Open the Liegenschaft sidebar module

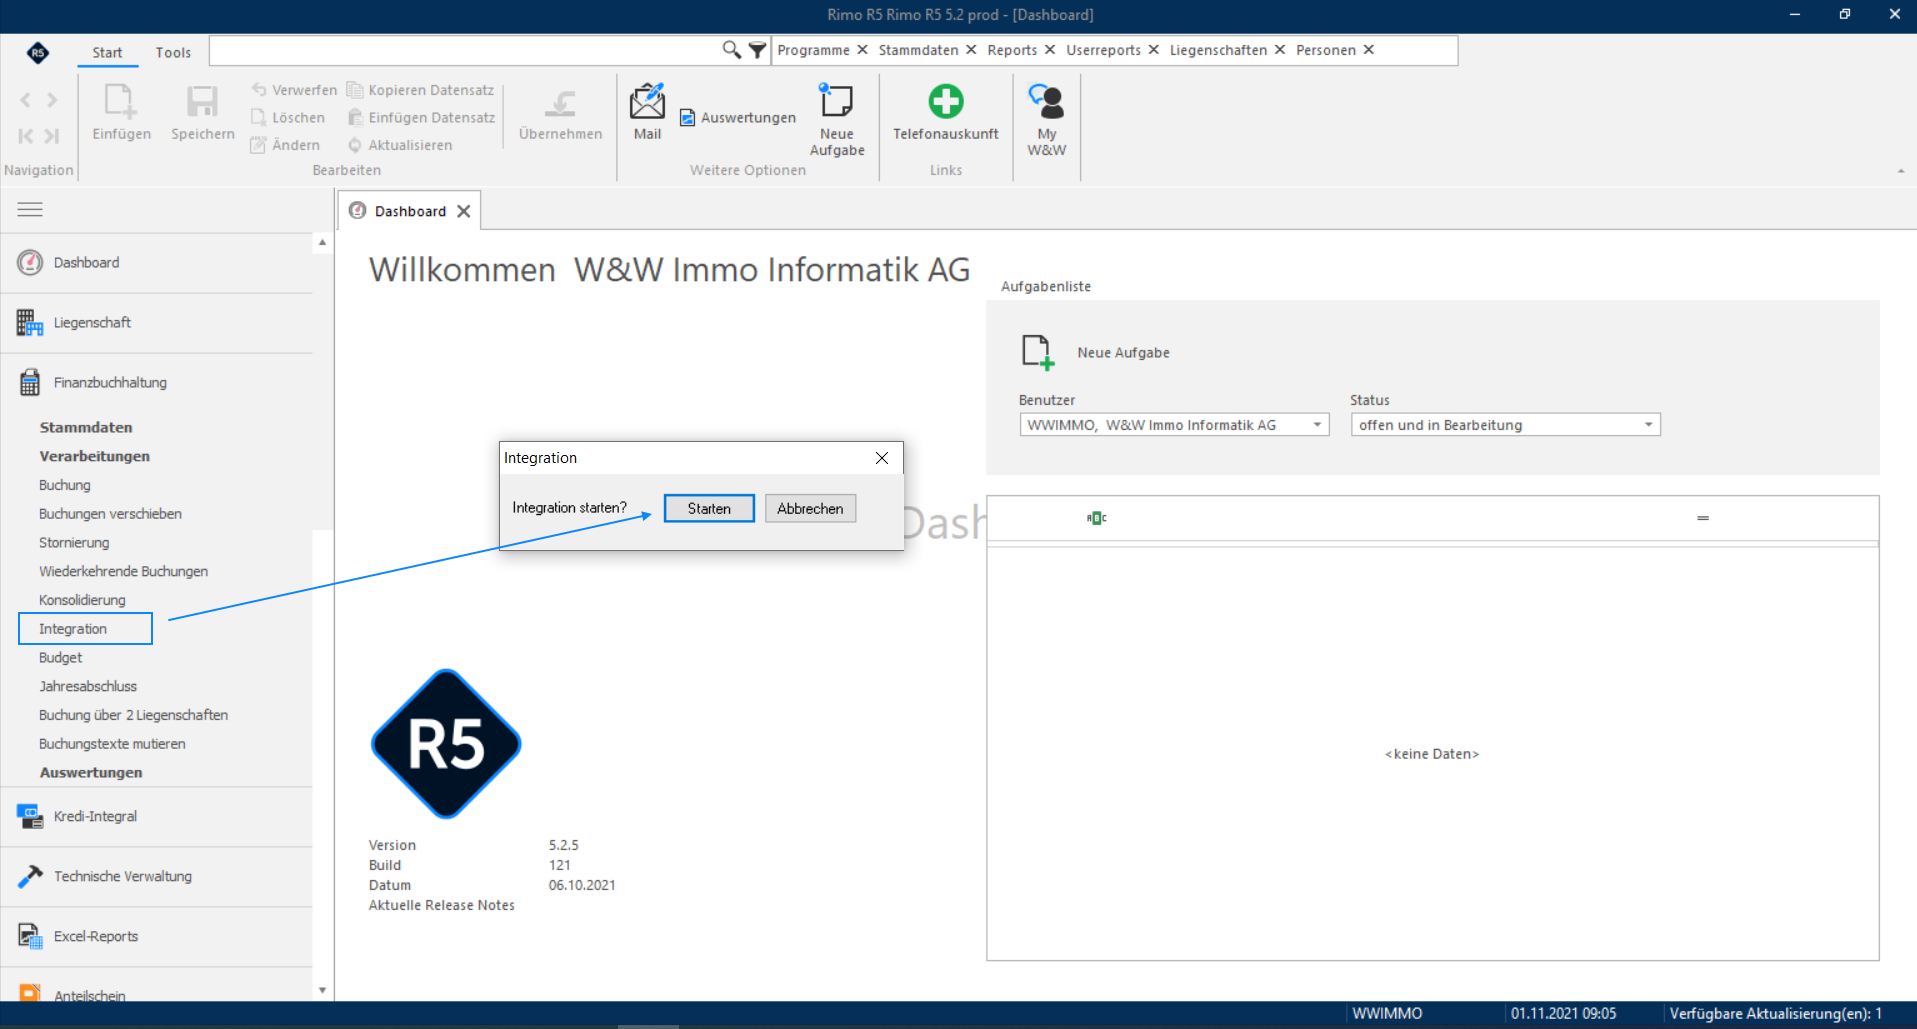tap(157, 323)
